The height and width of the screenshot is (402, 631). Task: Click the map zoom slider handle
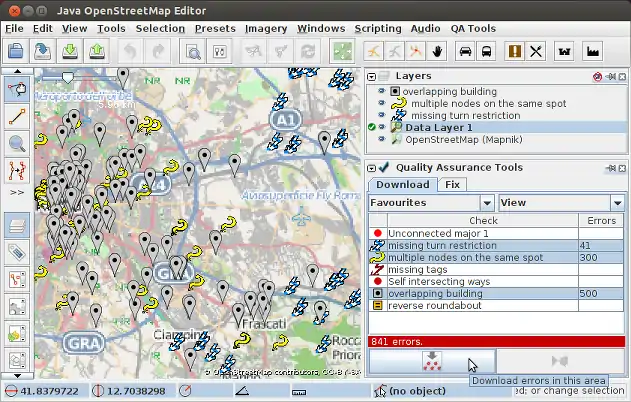point(67,76)
